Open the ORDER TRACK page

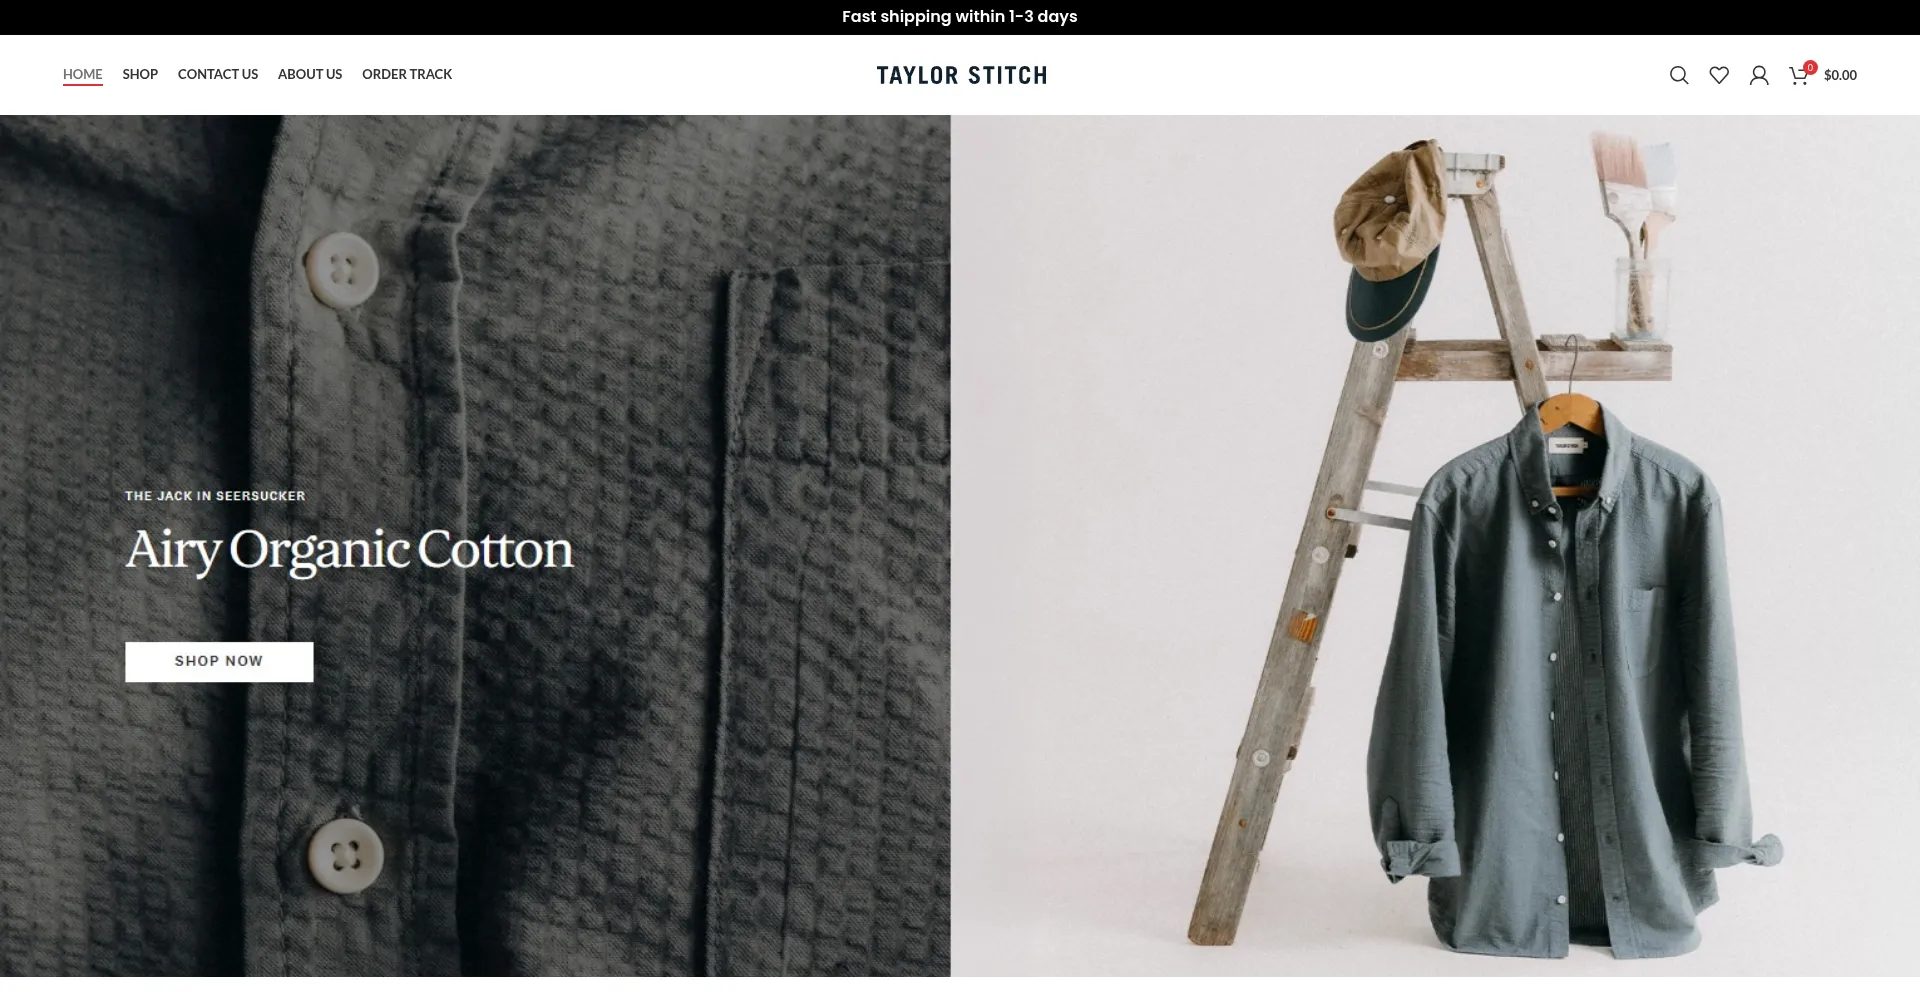(x=407, y=74)
